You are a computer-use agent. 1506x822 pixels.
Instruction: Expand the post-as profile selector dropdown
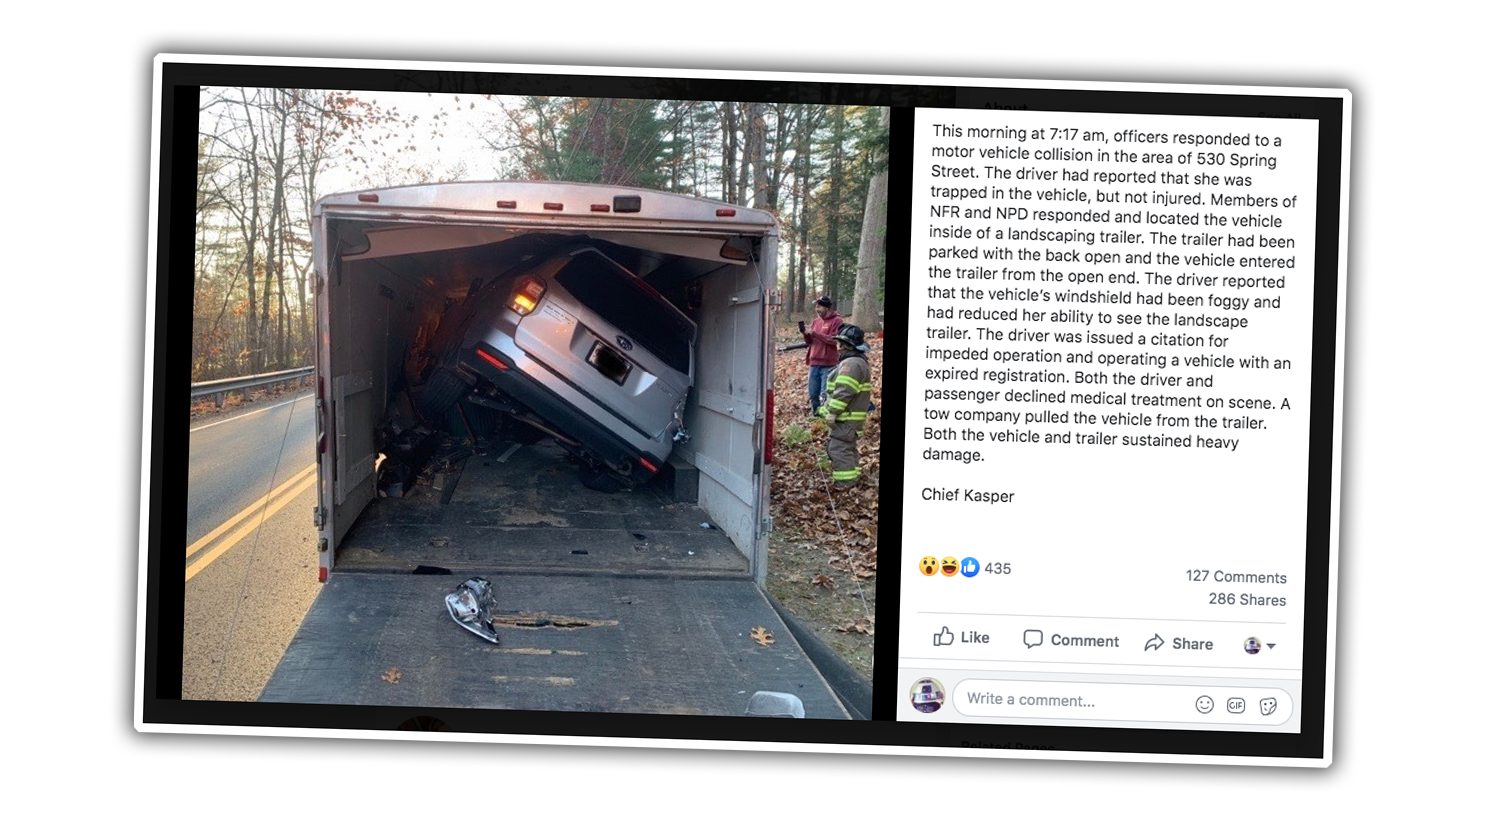[1259, 645]
